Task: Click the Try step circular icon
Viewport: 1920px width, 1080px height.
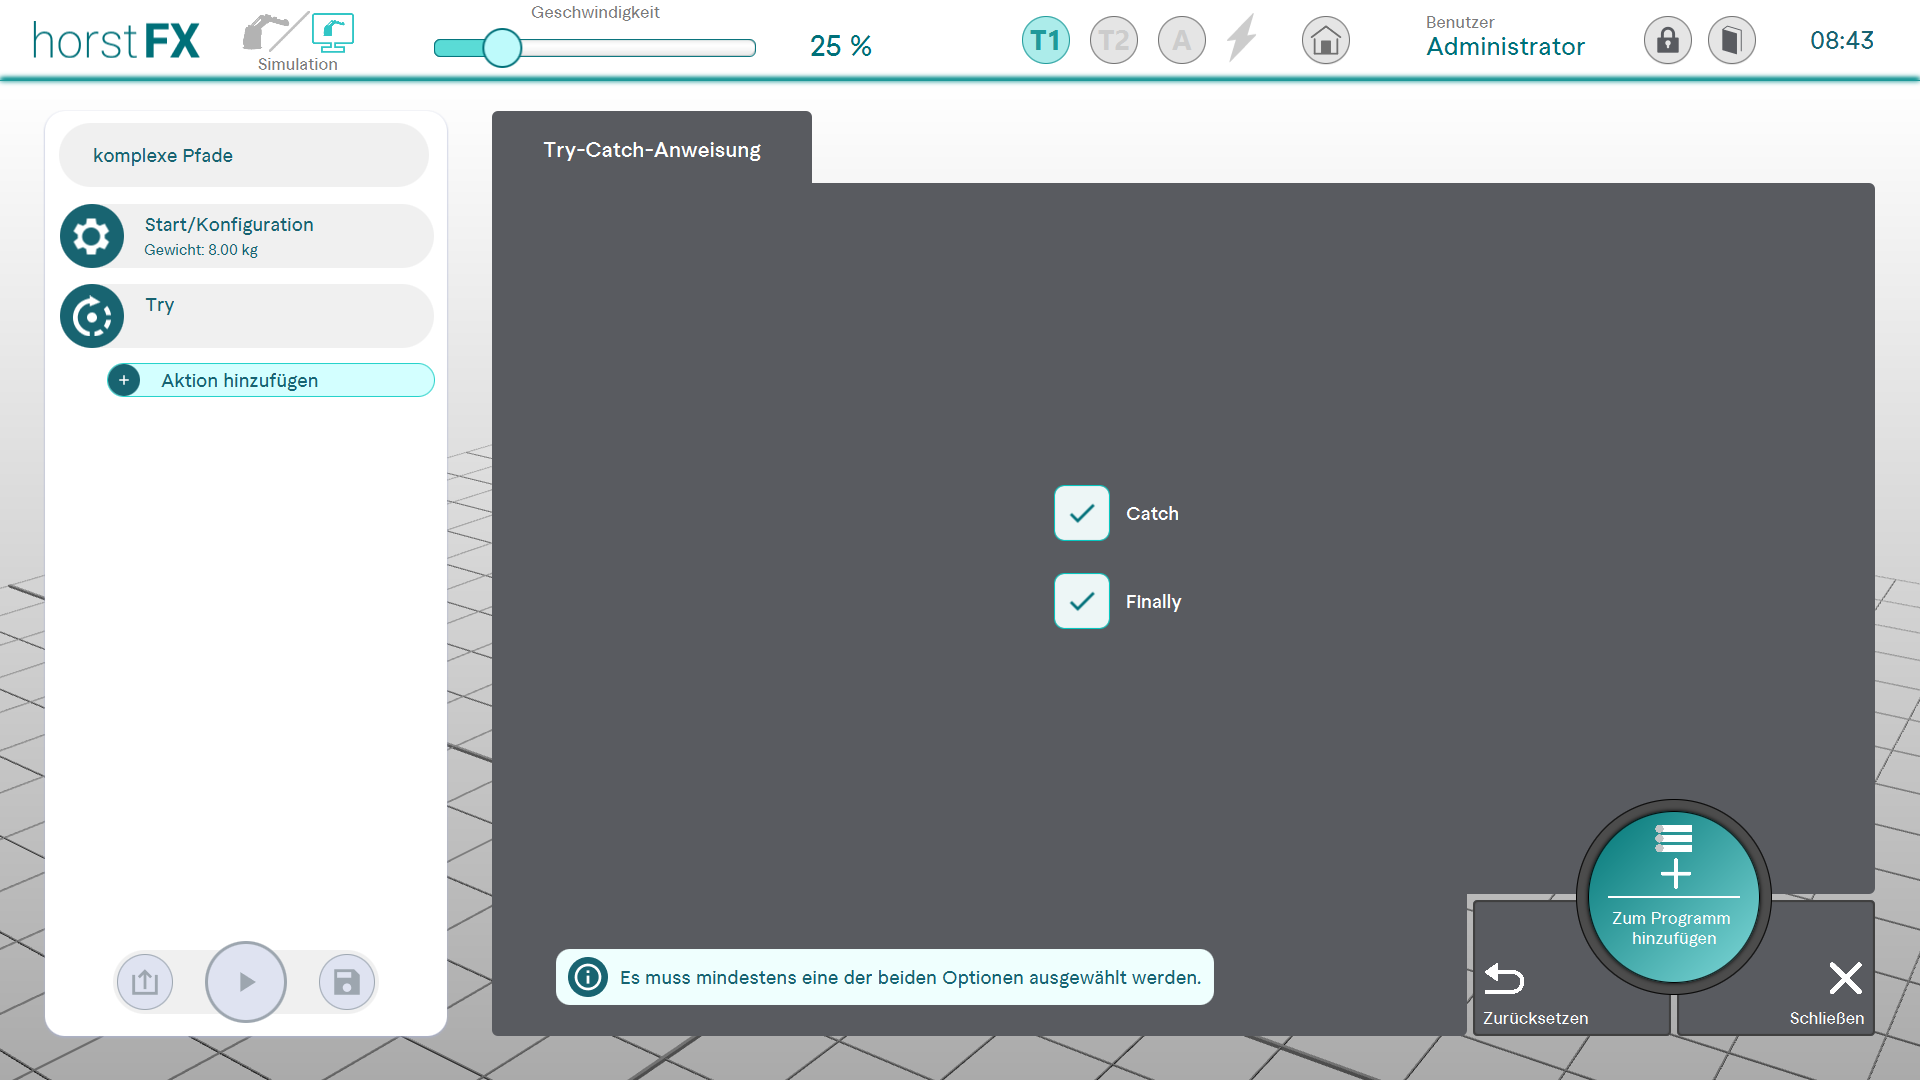Action: coord(92,317)
